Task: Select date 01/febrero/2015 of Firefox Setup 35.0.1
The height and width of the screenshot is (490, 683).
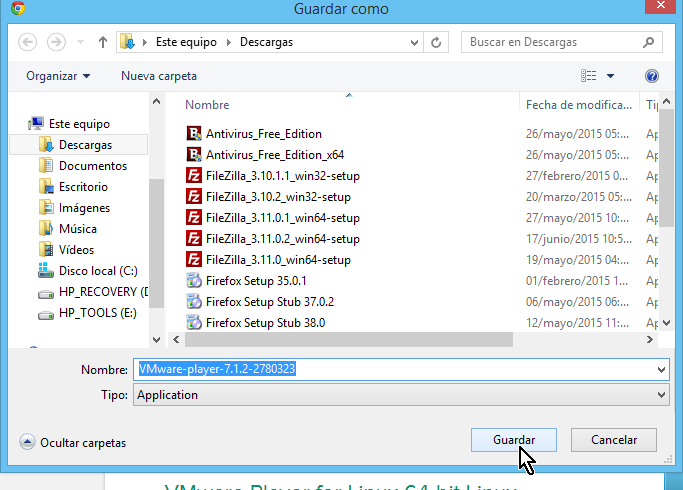Action: tap(577, 281)
